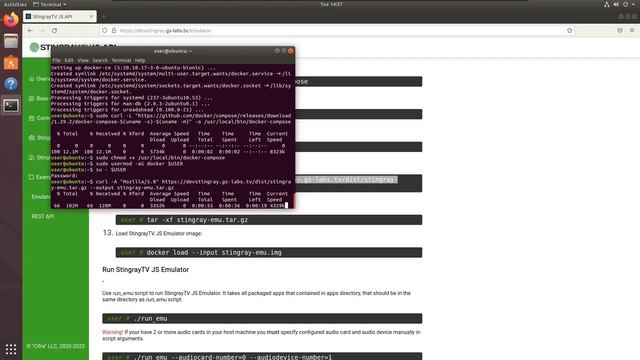Click the Run StingrayTV JS Emulator heading
The height and width of the screenshot is (360, 640).
click(x=145, y=270)
